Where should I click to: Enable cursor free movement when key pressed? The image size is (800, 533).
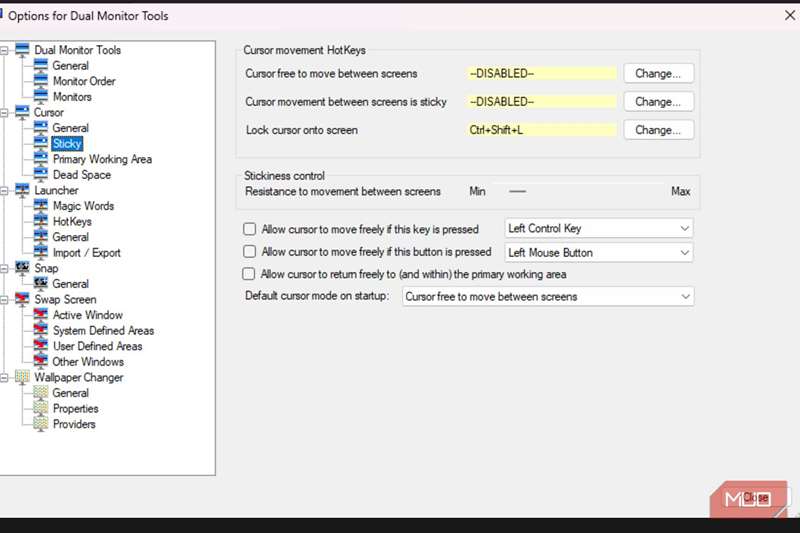click(x=250, y=229)
